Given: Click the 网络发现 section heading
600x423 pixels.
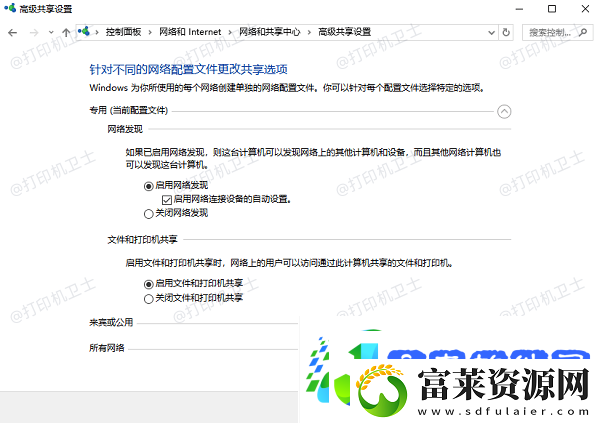Looking at the screenshot, I should pyautogui.click(x=125, y=129).
